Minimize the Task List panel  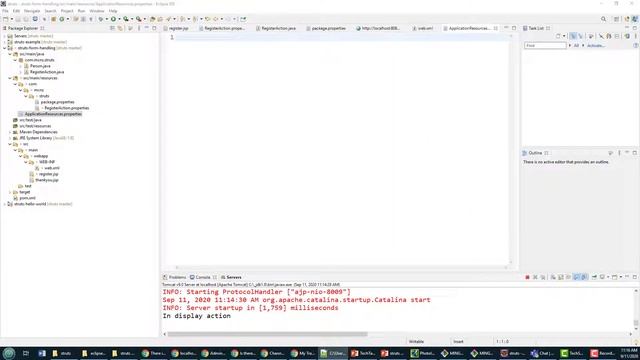pos(627,28)
